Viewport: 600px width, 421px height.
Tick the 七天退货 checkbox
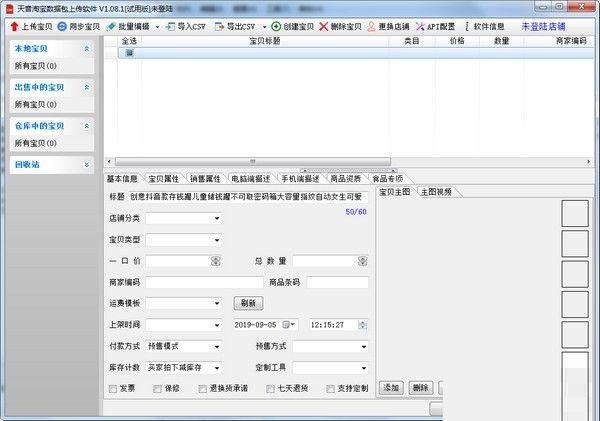(271, 388)
